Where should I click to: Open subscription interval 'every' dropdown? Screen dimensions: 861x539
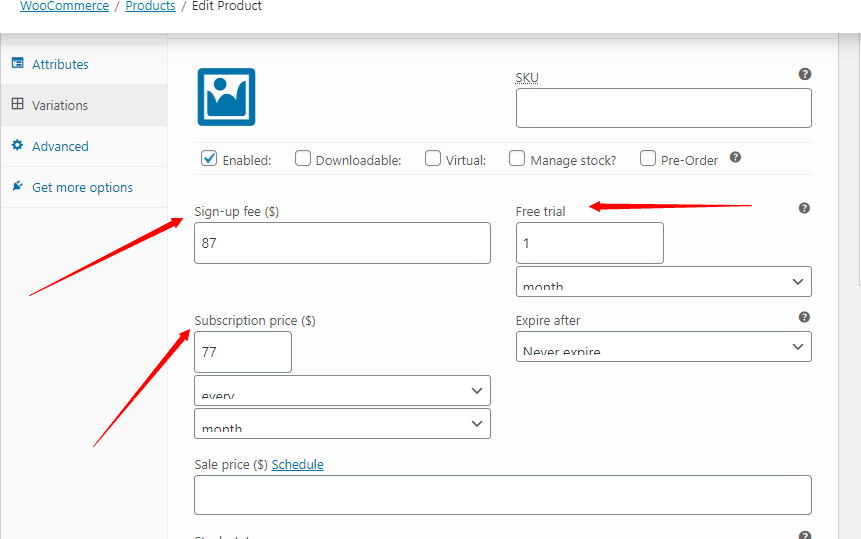pos(342,391)
